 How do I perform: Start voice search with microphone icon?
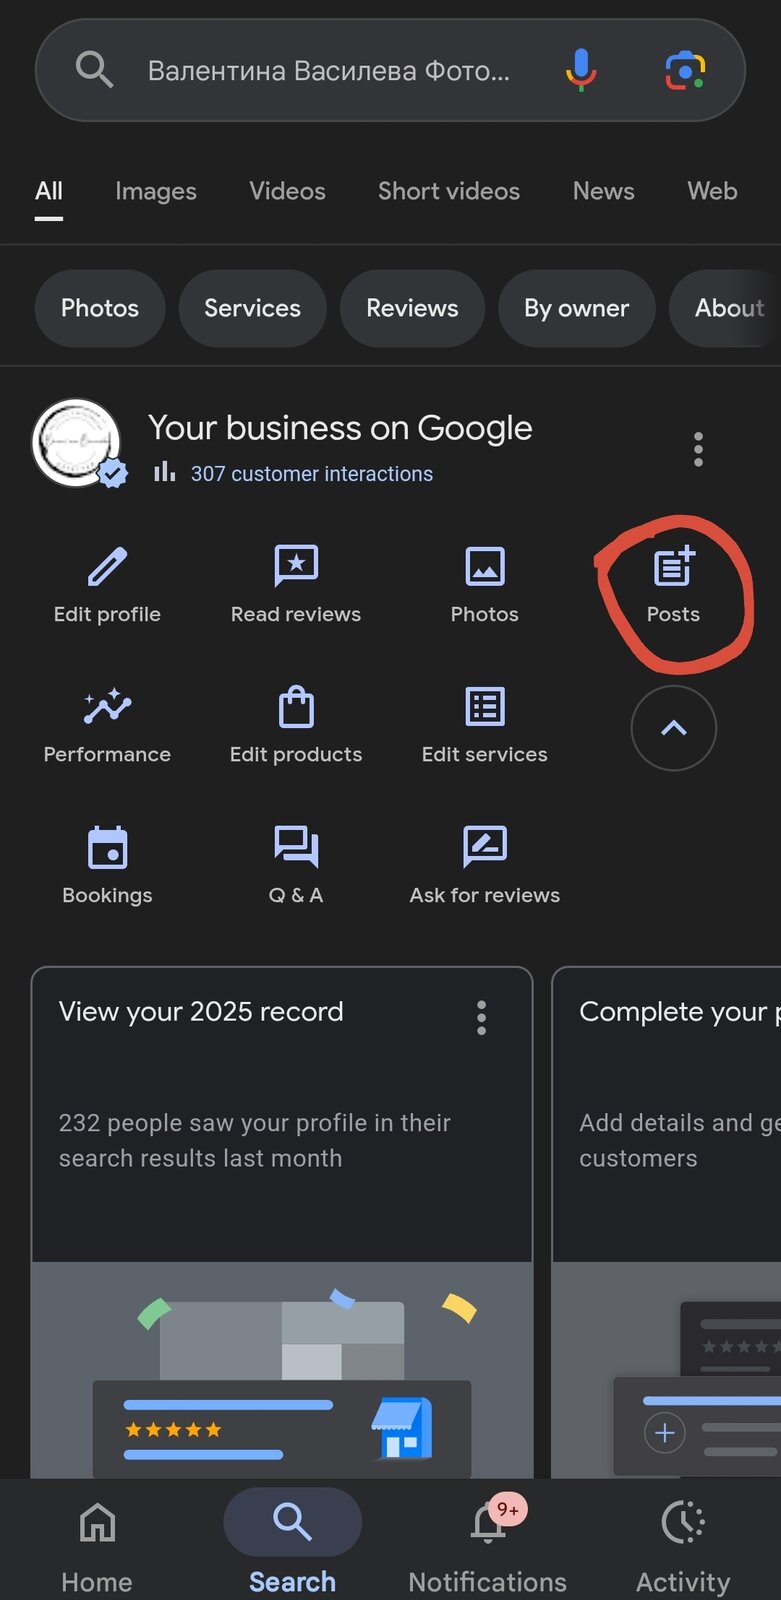(x=581, y=70)
